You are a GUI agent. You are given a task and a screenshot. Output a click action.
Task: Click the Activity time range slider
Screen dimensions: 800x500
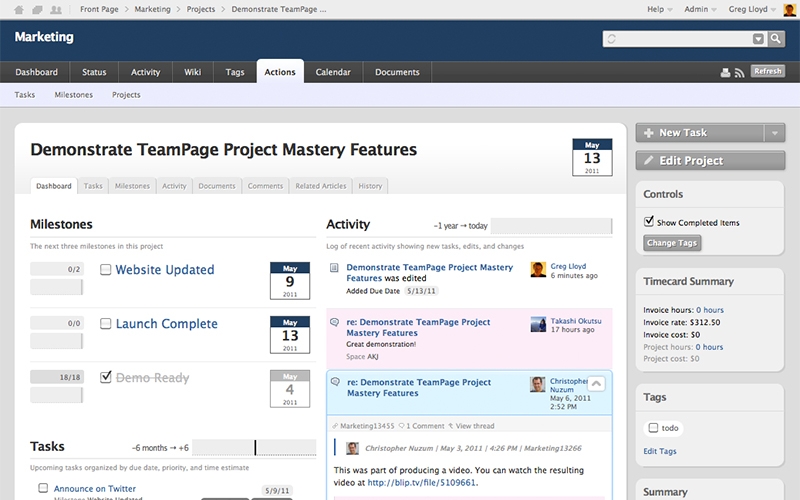[x=549, y=225]
